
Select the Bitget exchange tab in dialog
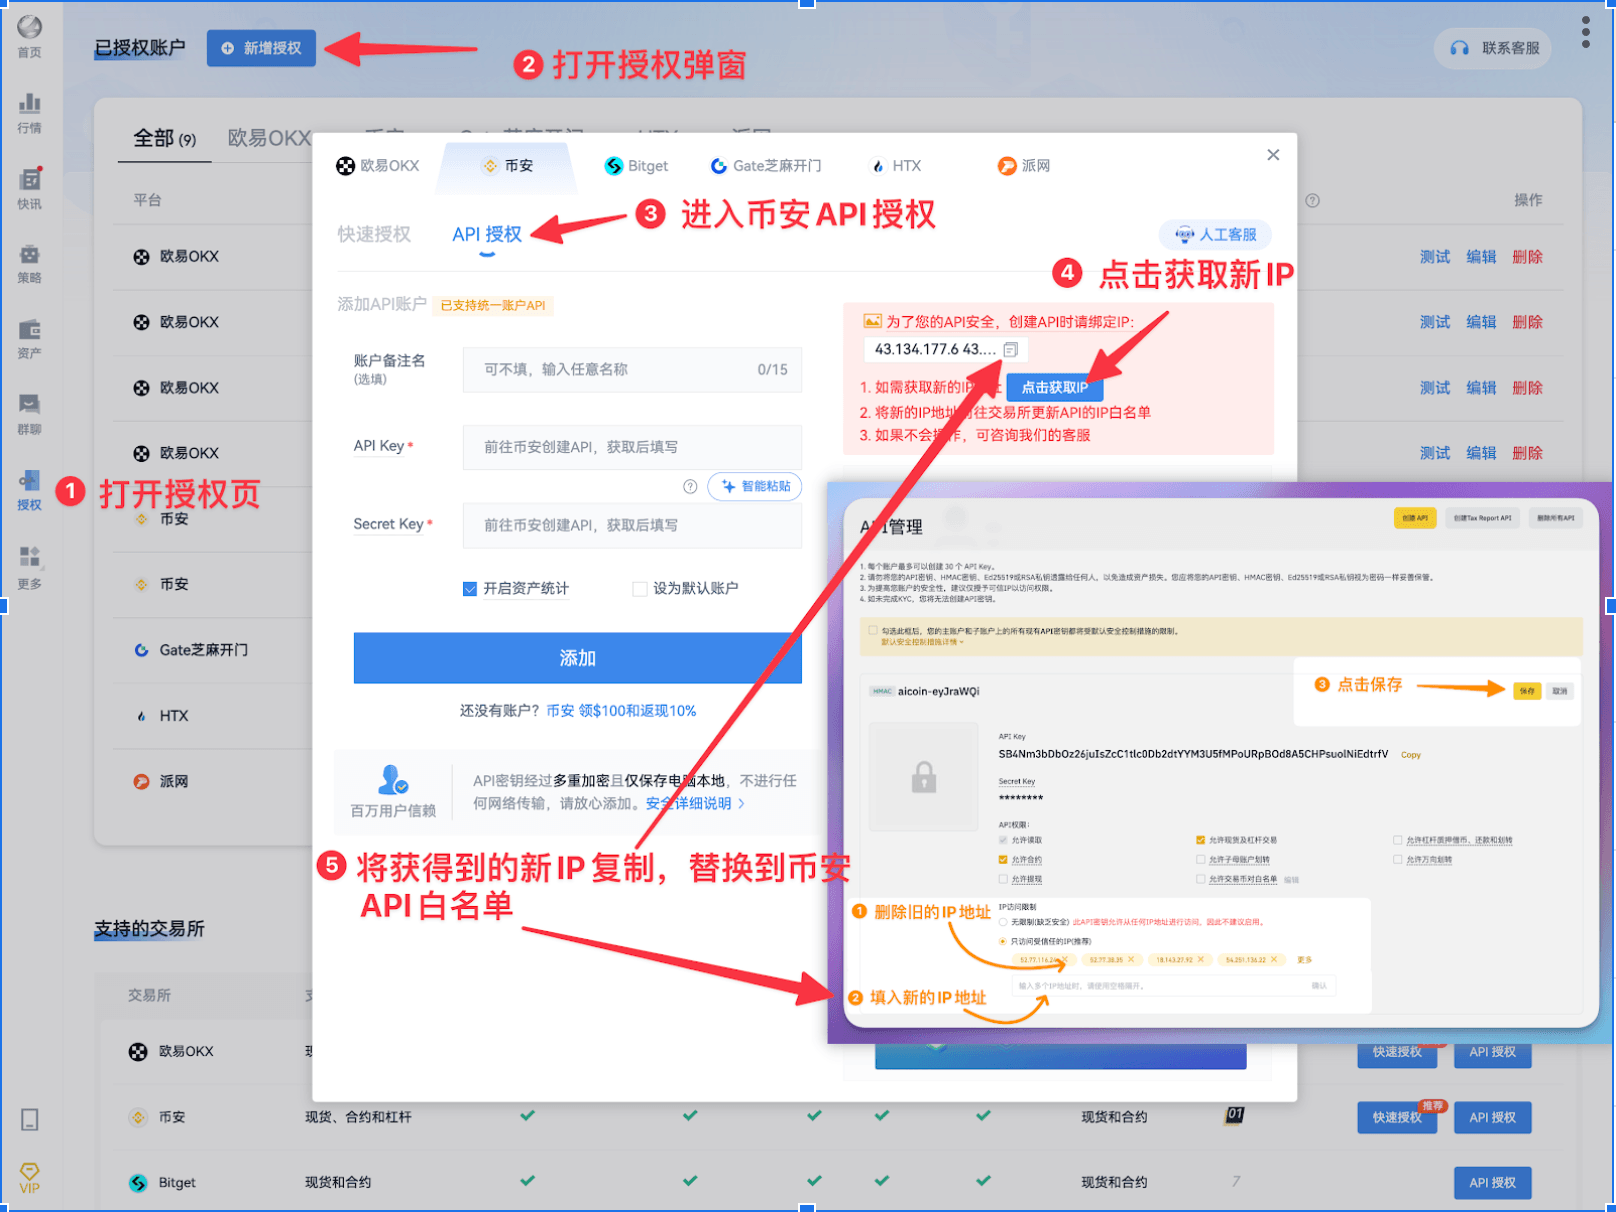(636, 166)
